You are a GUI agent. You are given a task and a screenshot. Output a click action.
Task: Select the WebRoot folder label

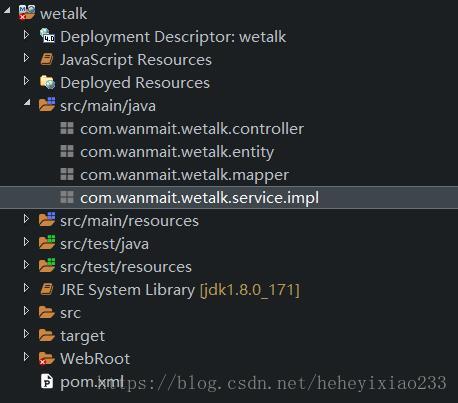point(95,359)
